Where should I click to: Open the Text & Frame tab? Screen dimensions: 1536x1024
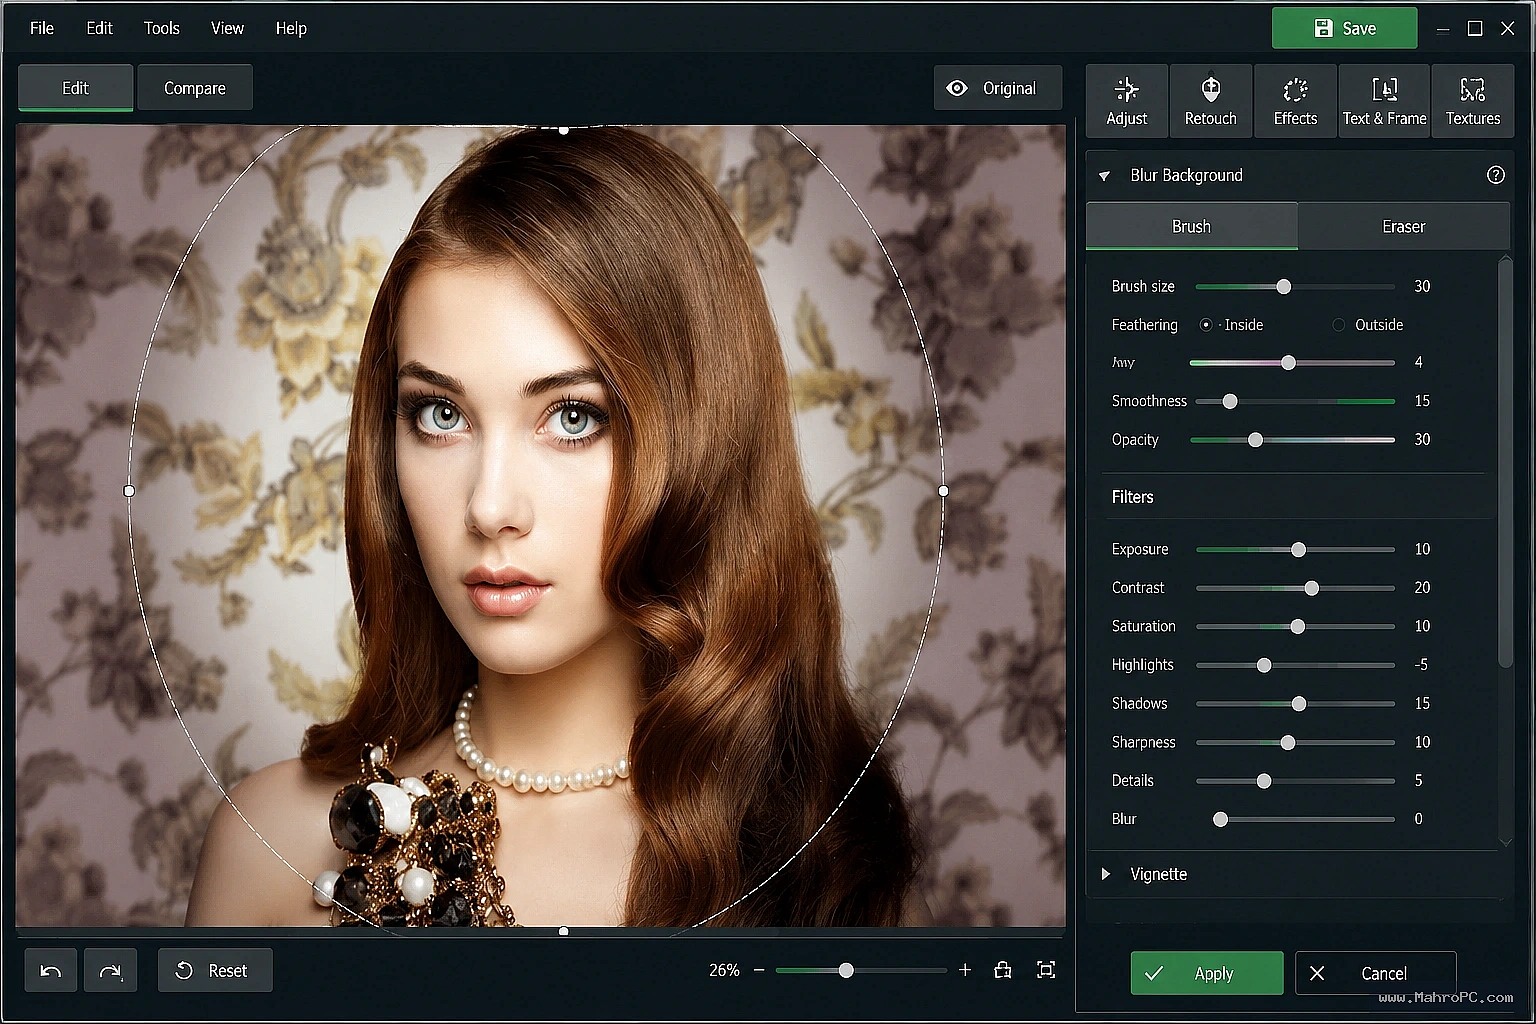1384,101
